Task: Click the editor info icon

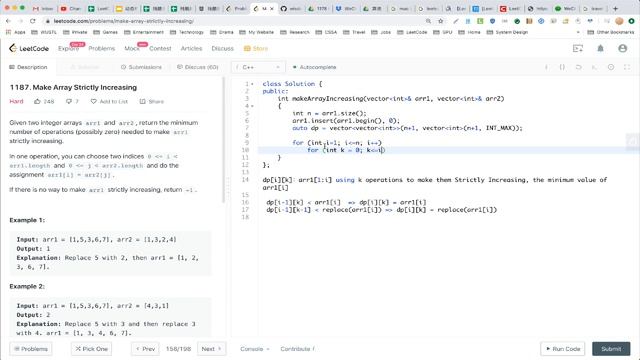Action: point(546,67)
